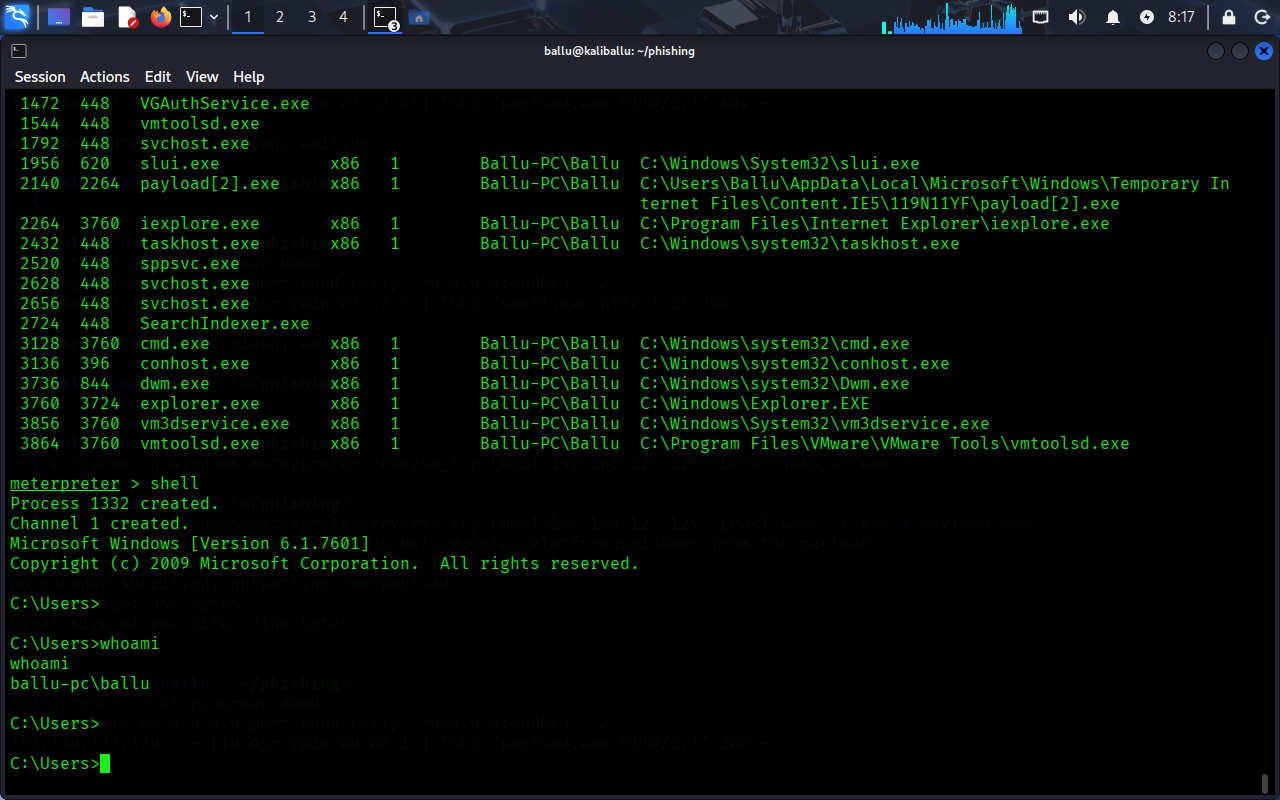Click the show desktop panel icon
This screenshot has width=1280, height=800.
coord(59,17)
